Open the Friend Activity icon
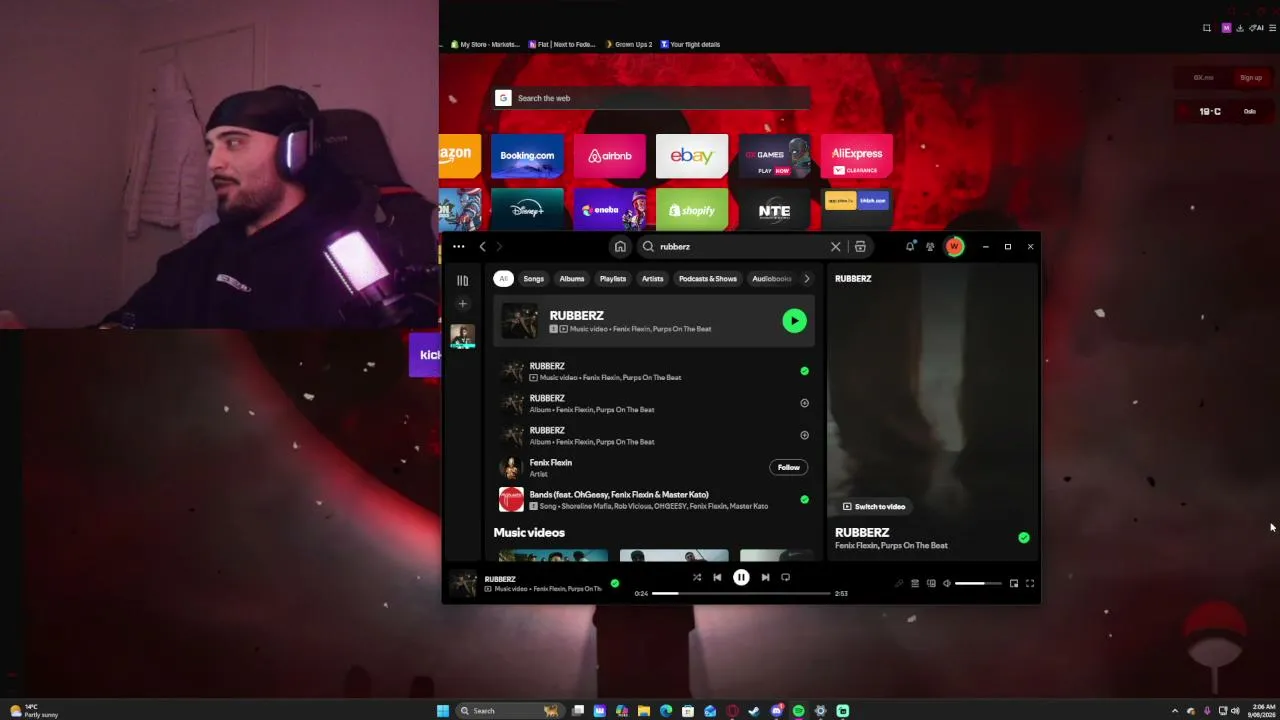Image resolution: width=1280 pixels, height=720 pixels. coord(930,247)
